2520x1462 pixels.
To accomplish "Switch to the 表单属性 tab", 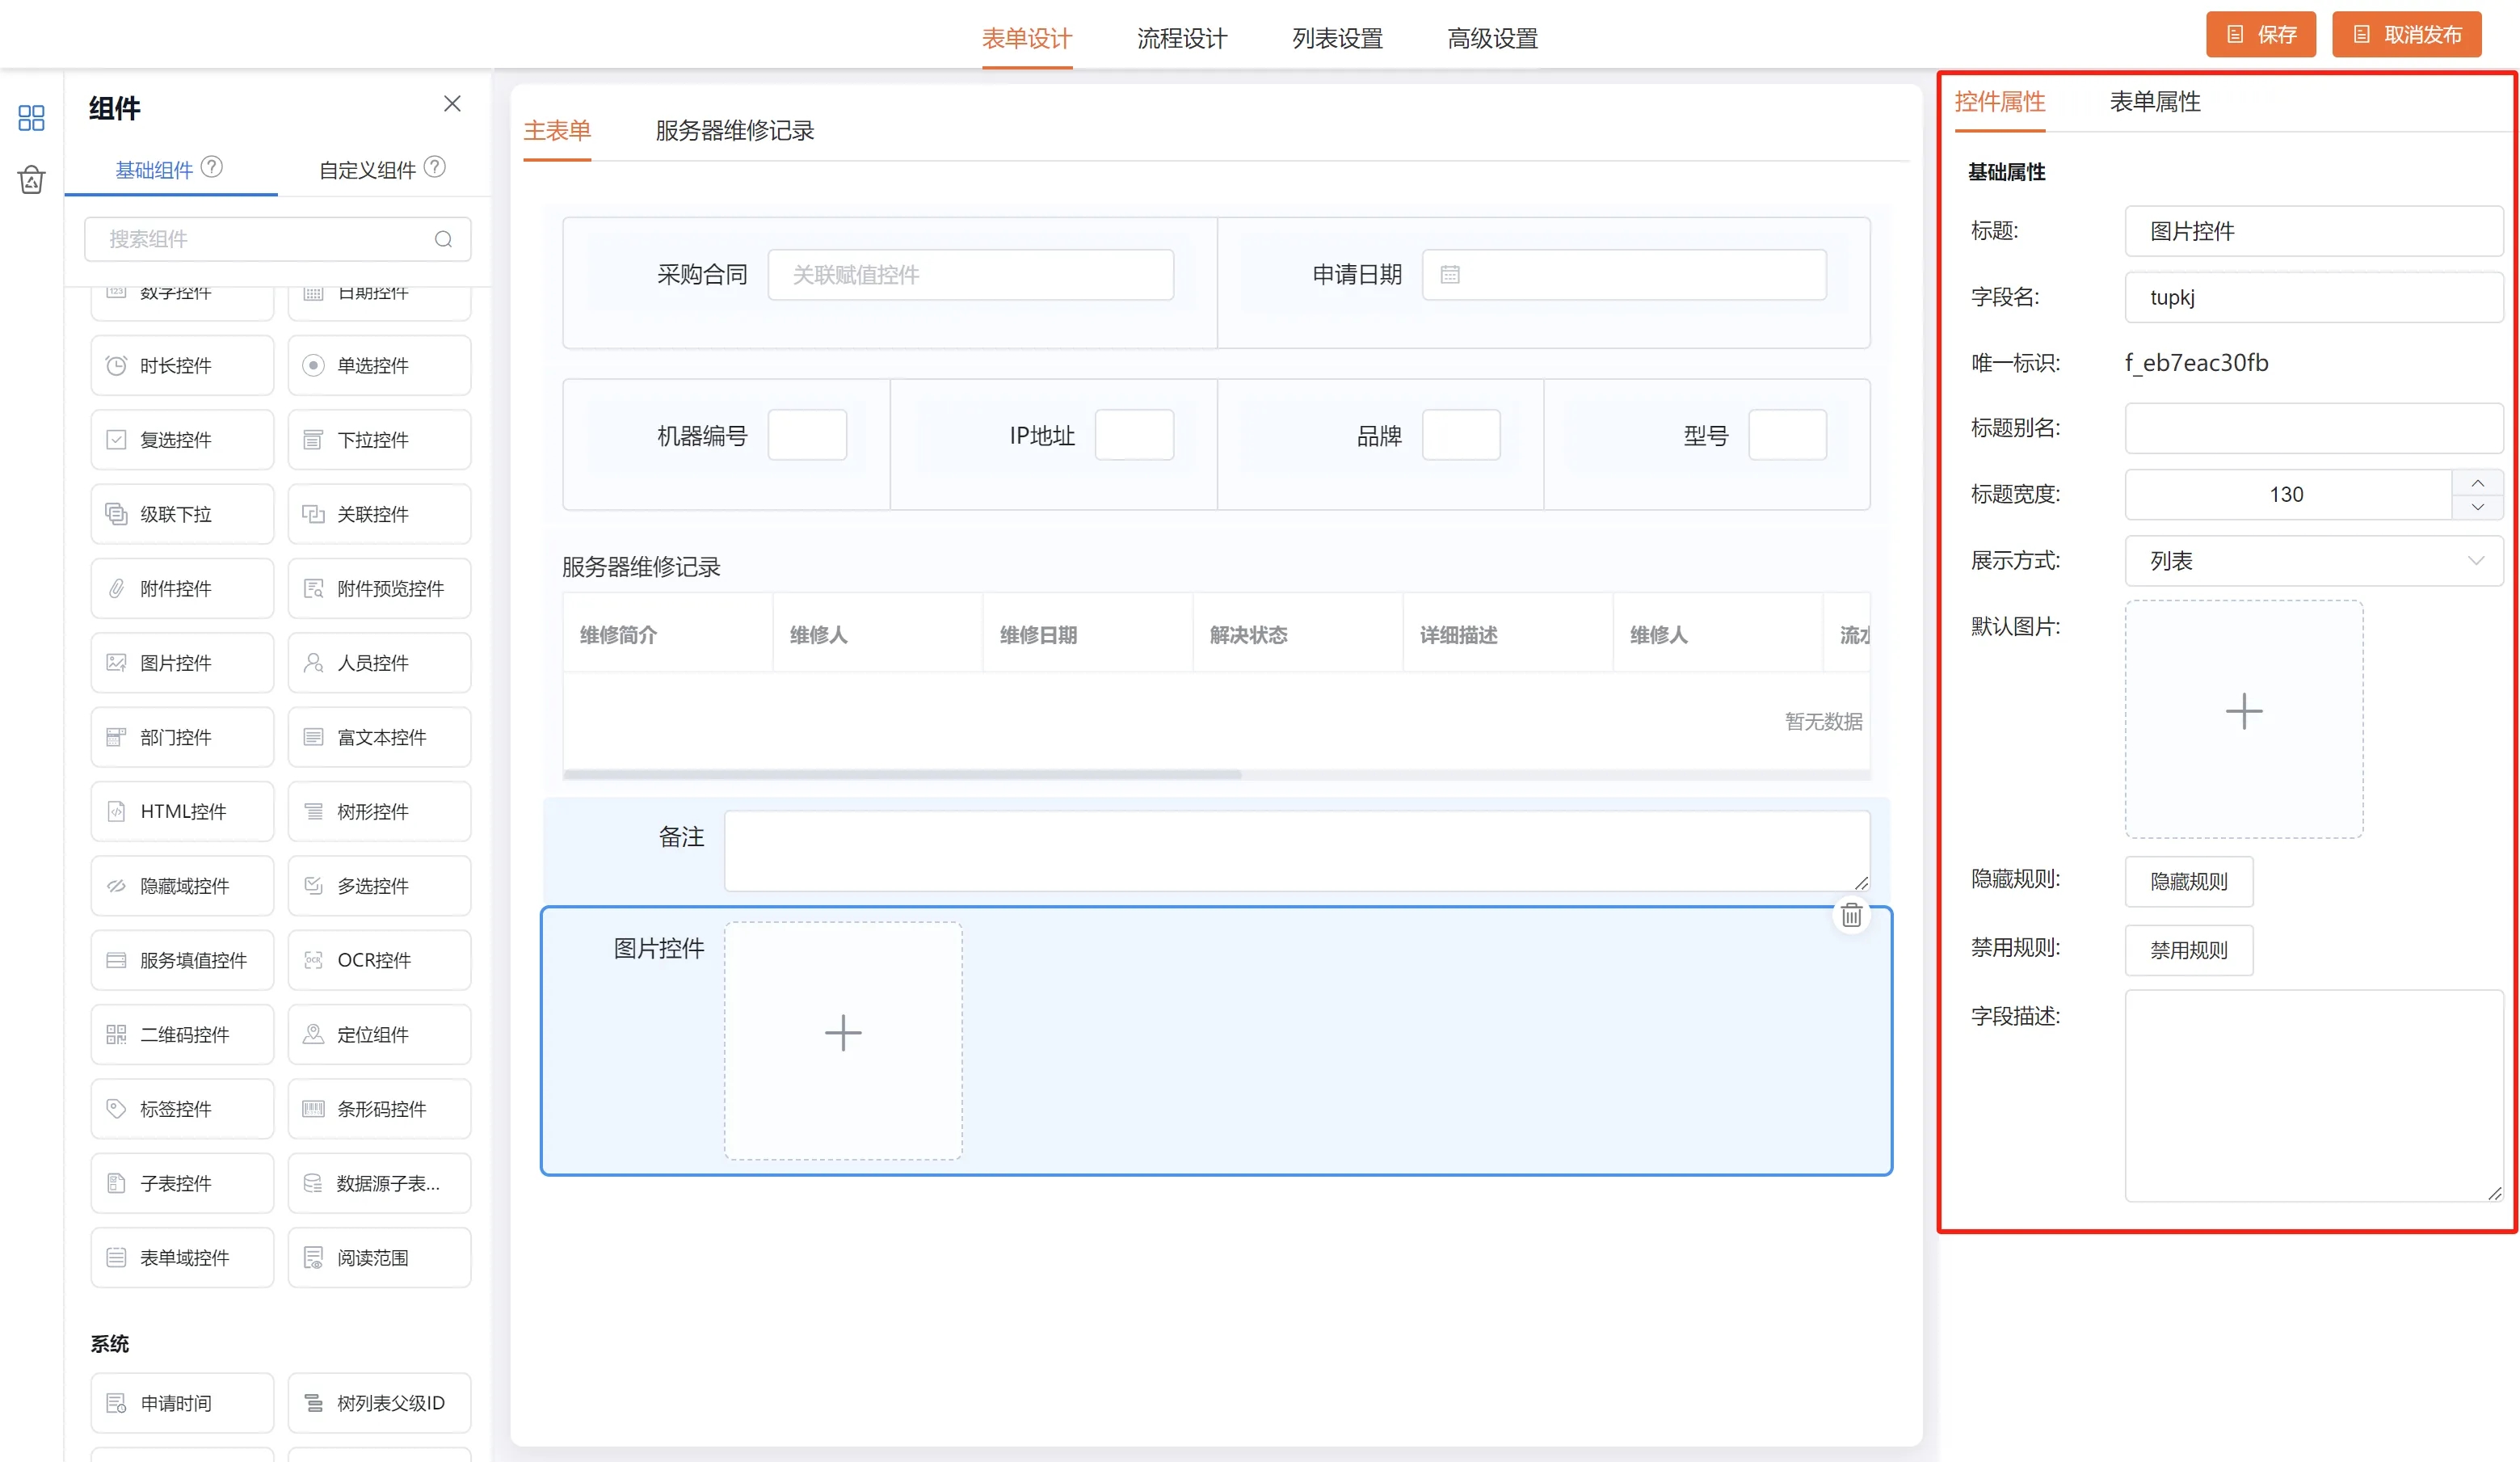I will [2154, 102].
